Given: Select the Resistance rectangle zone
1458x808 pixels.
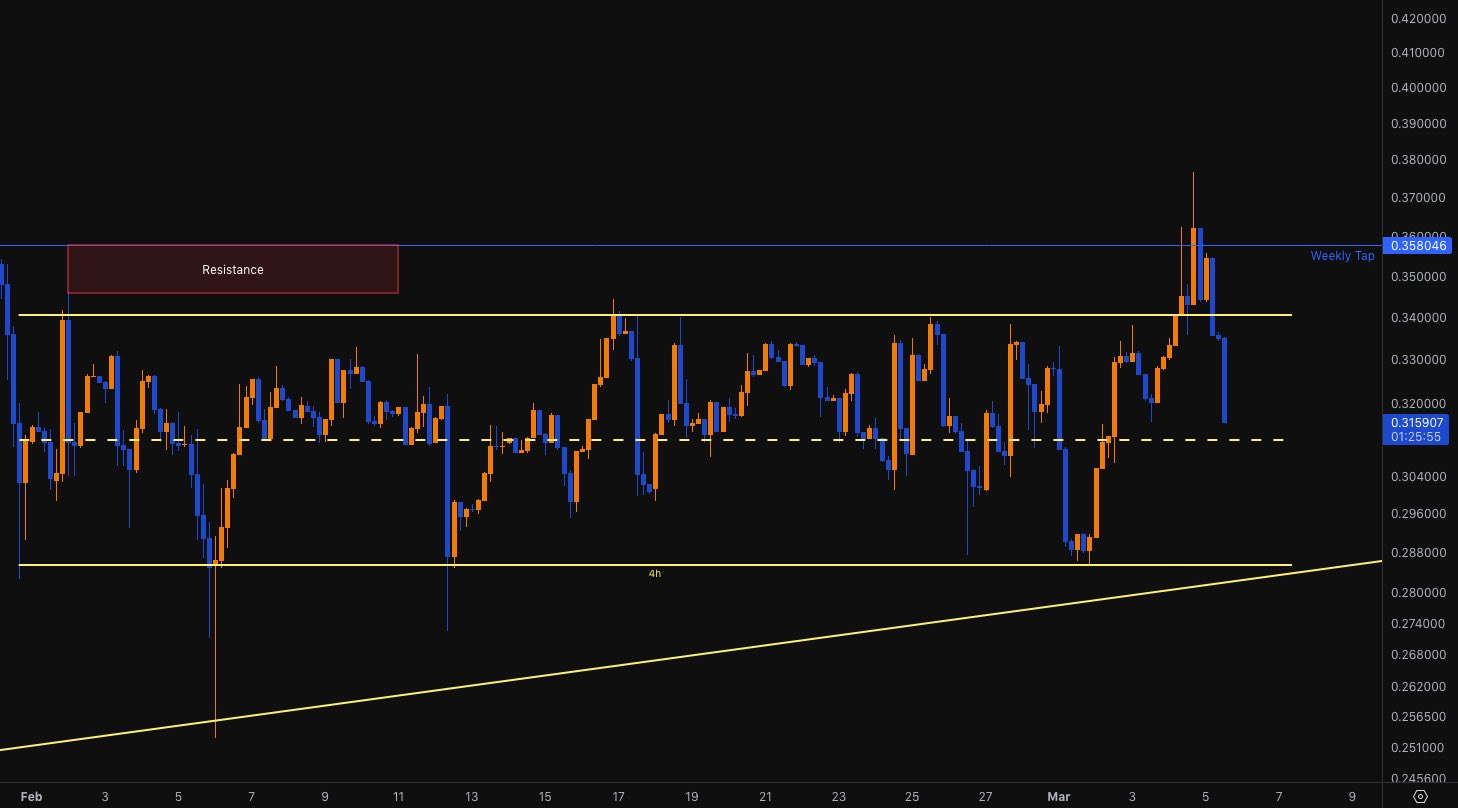Looking at the screenshot, I should click(233, 269).
